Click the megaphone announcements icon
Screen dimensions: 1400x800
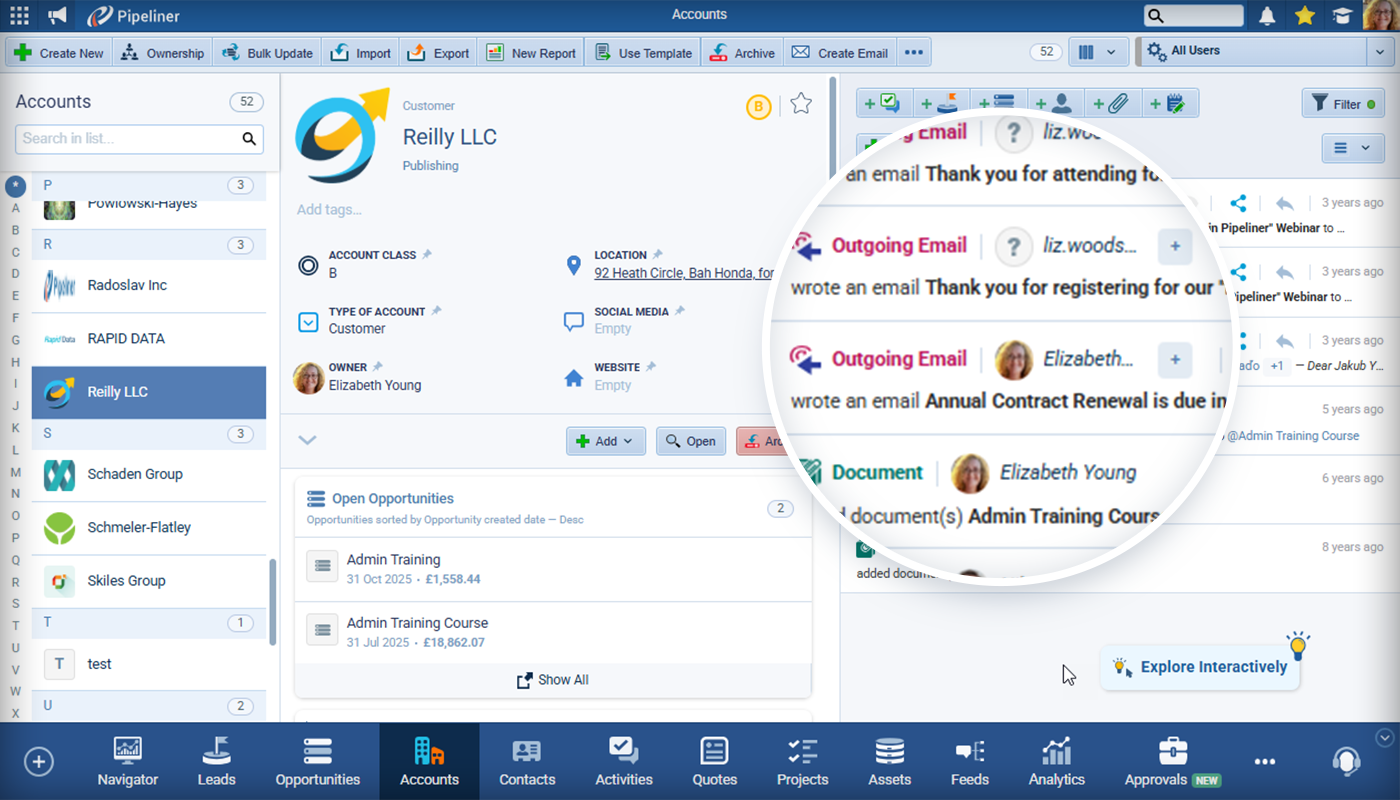57,15
